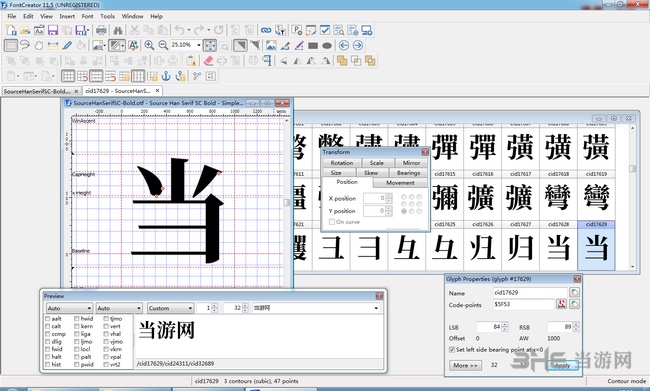Image resolution: width=650 pixels, height=391 pixels.
Task: Enable the vrt2 feature checkbox
Action: coord(106,364)
